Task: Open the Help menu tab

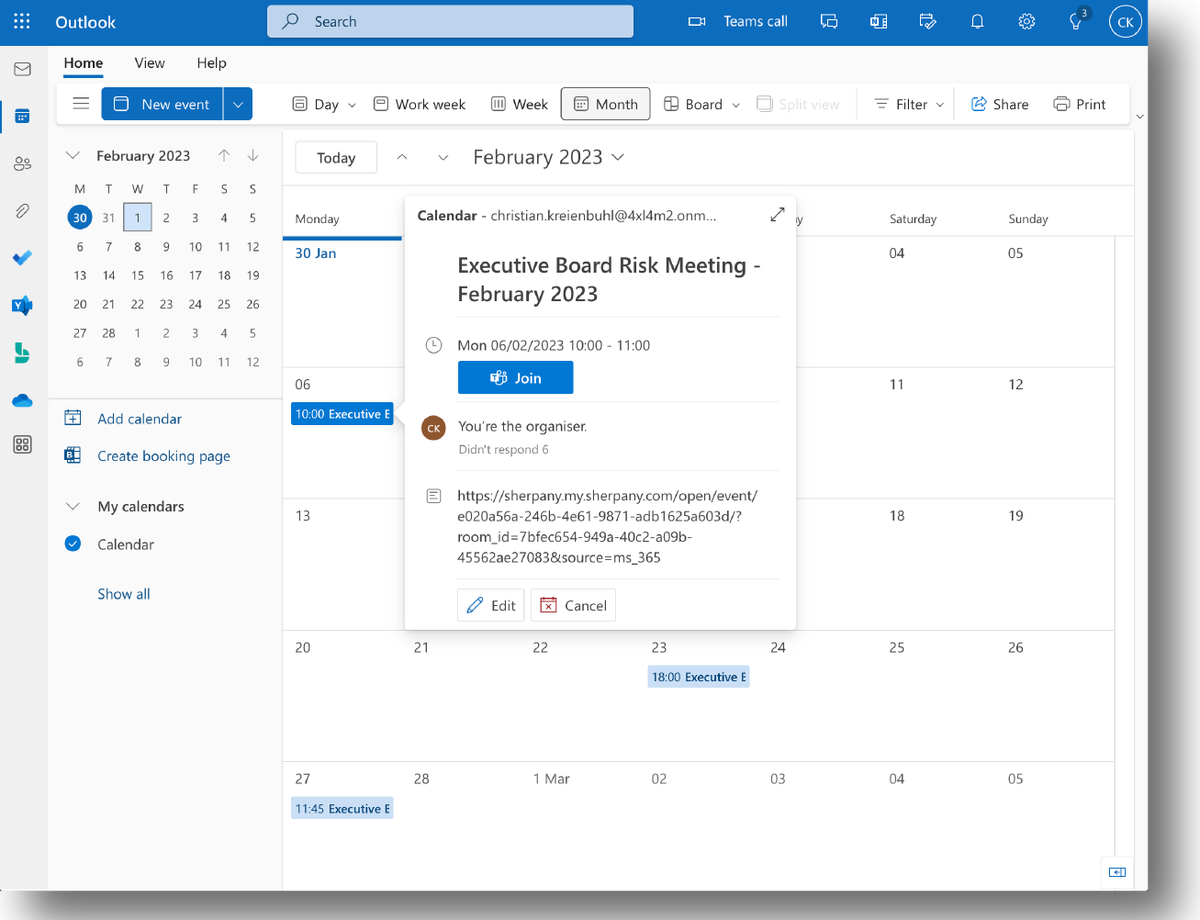Action: [x=211, y=62]
